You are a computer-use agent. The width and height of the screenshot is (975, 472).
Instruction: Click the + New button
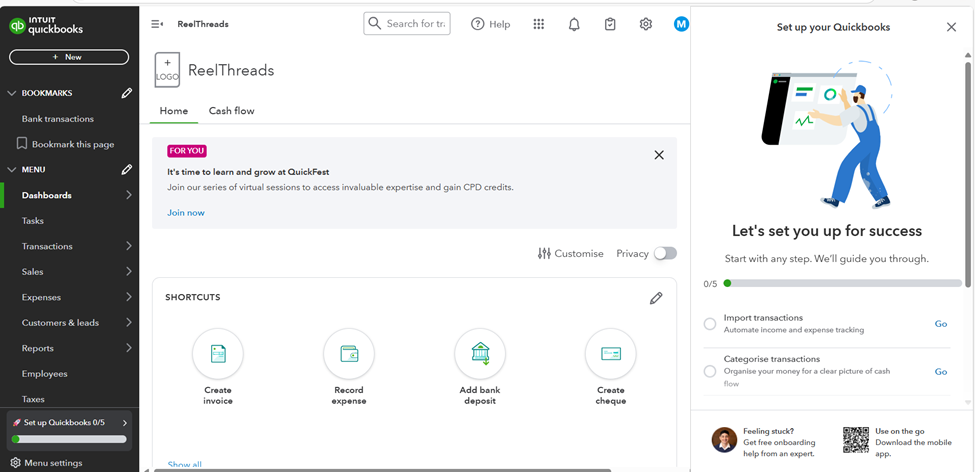[69, 57]
